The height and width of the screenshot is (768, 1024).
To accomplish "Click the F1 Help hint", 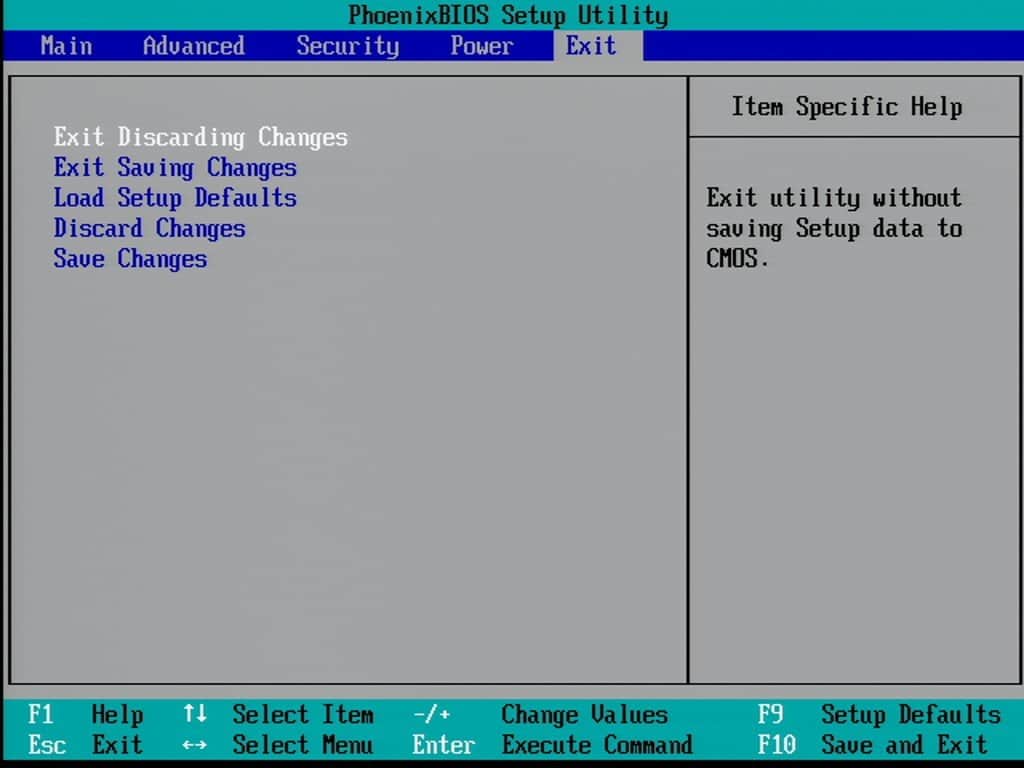I will (x=86, y=714).
